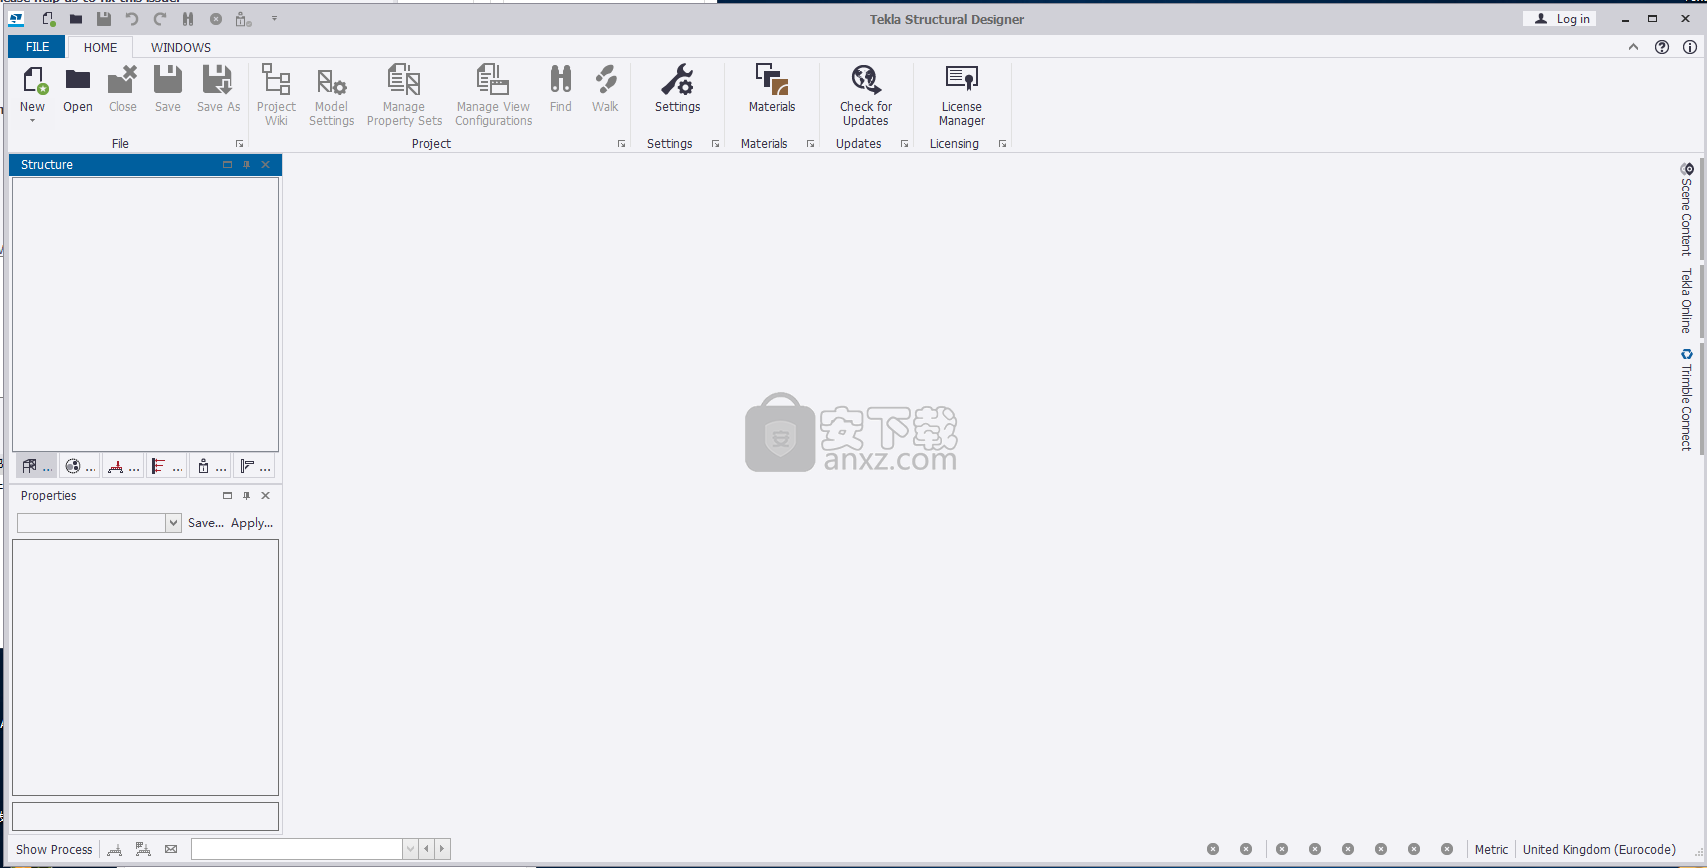Viewport: 1707px width, 868px height.
Task: Click quick access binoculars Find icon
Action: [x=188, y=19]
